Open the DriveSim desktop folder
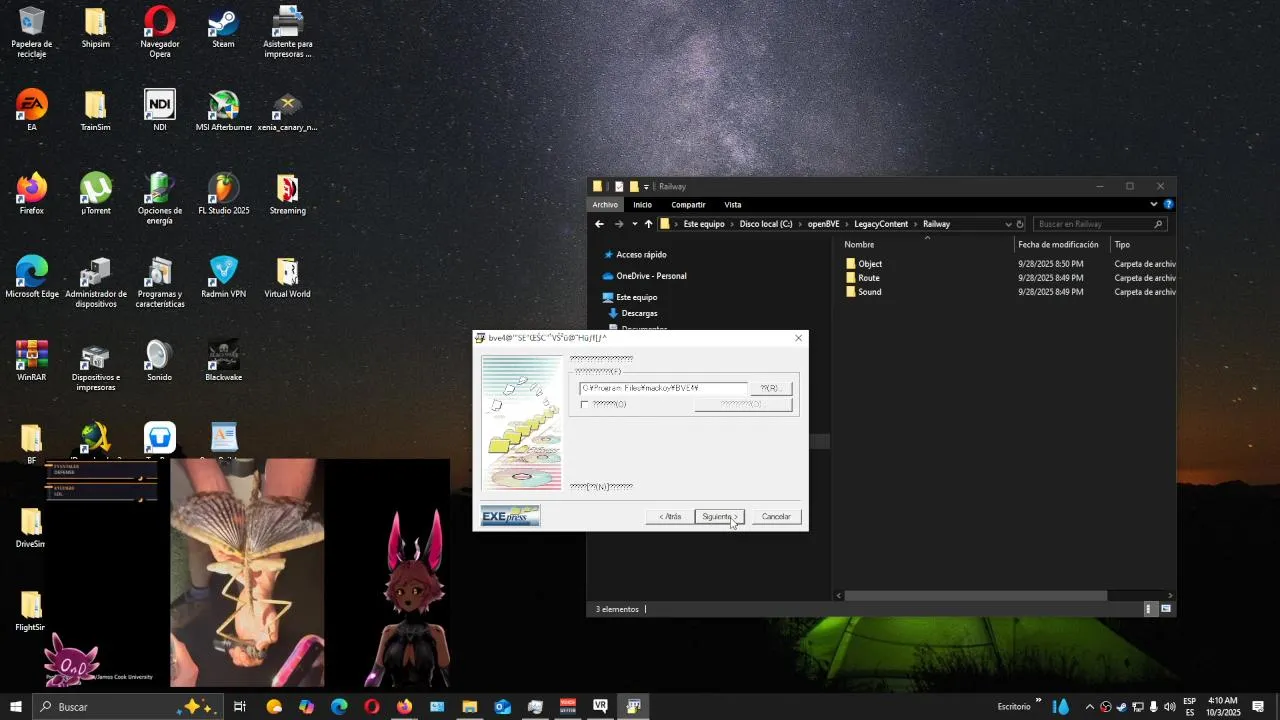The width and height of the screenshot is (1280, 720). [31, 527]
